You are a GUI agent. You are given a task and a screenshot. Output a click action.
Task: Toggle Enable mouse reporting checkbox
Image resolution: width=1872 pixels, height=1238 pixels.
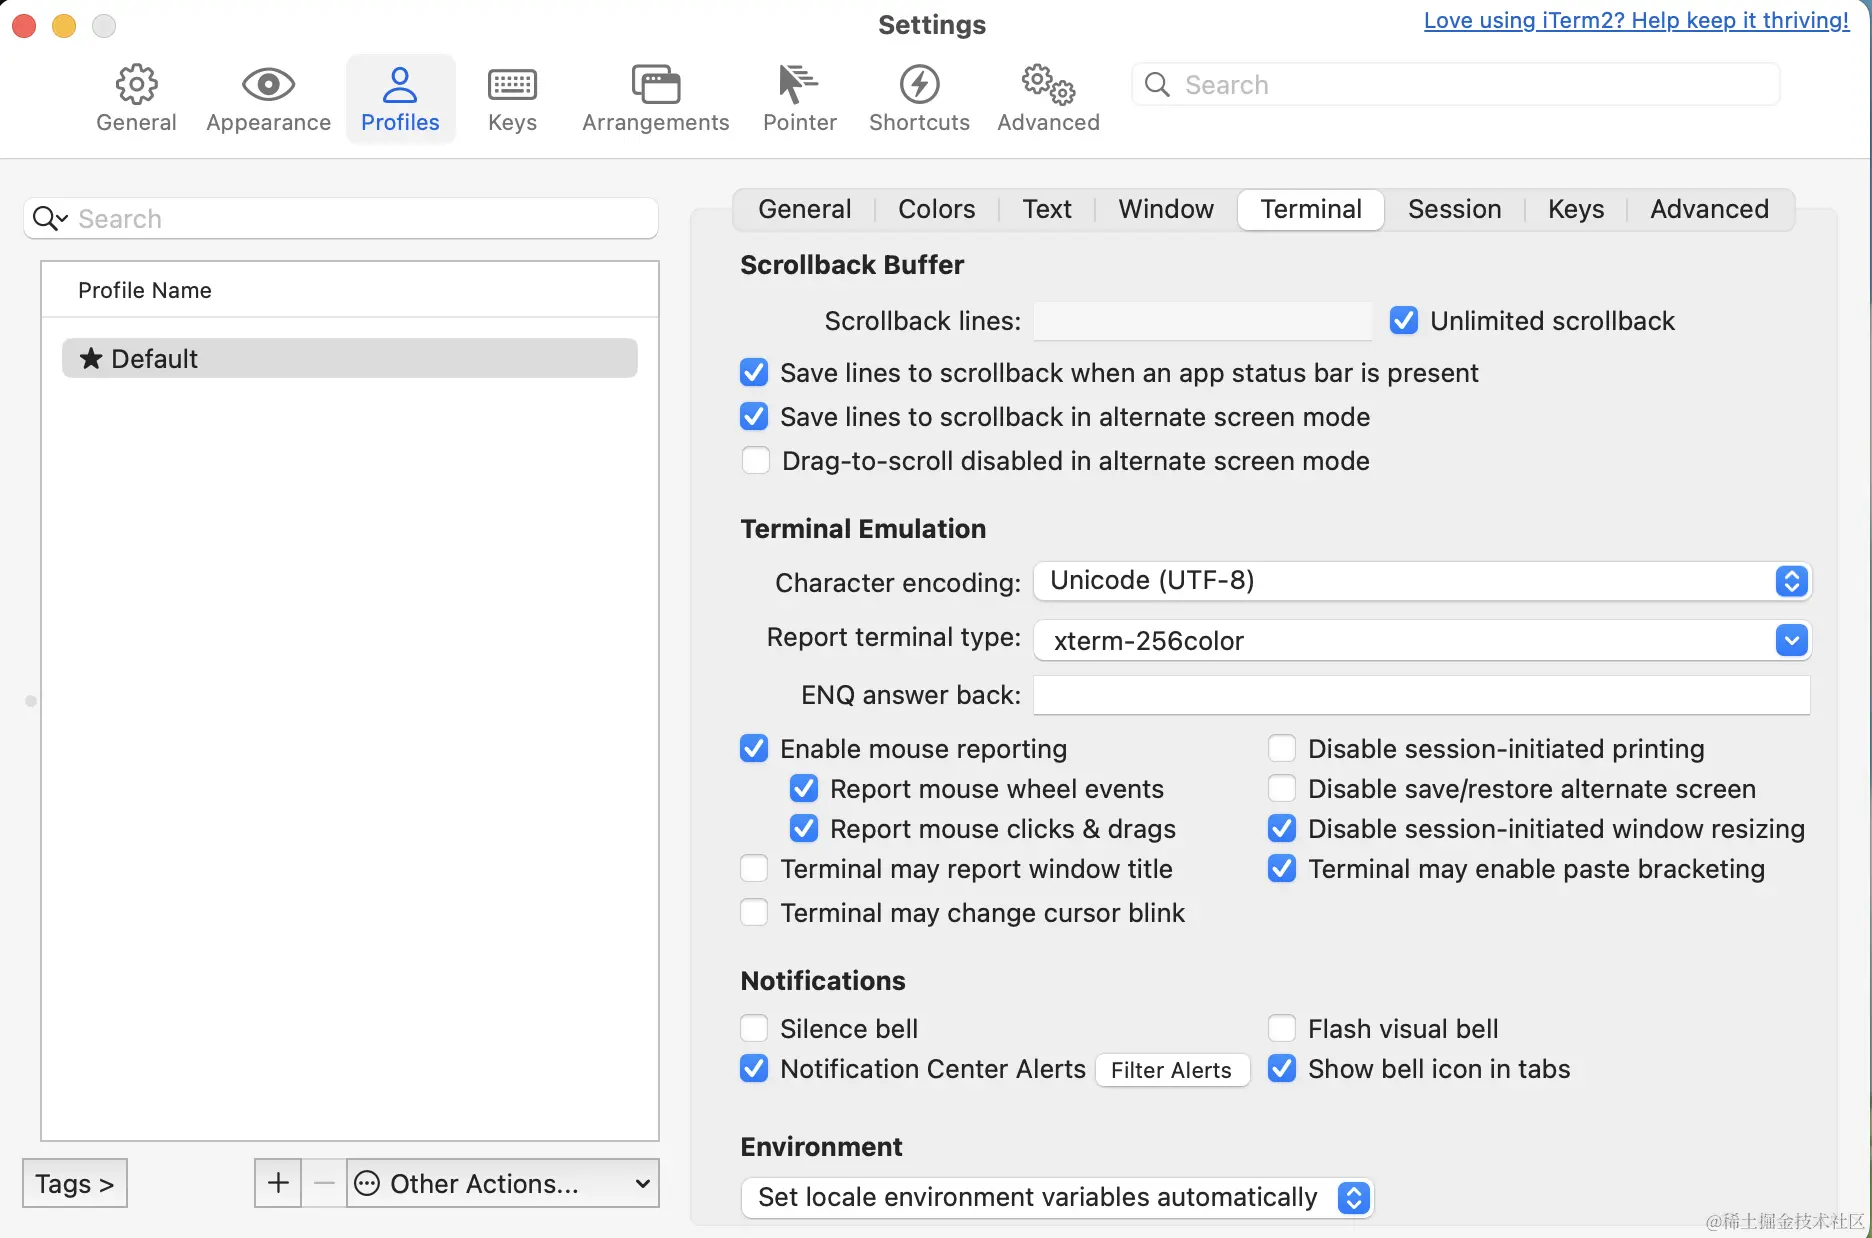pyautogui.click(x=754, y=748)
